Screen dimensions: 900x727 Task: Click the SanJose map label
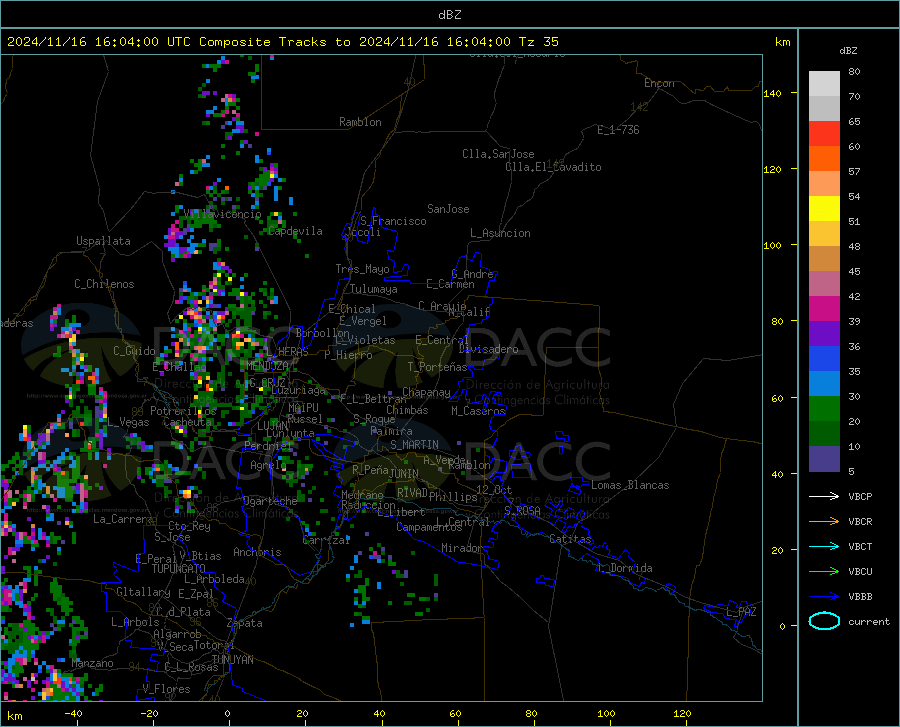click(448, 209)
